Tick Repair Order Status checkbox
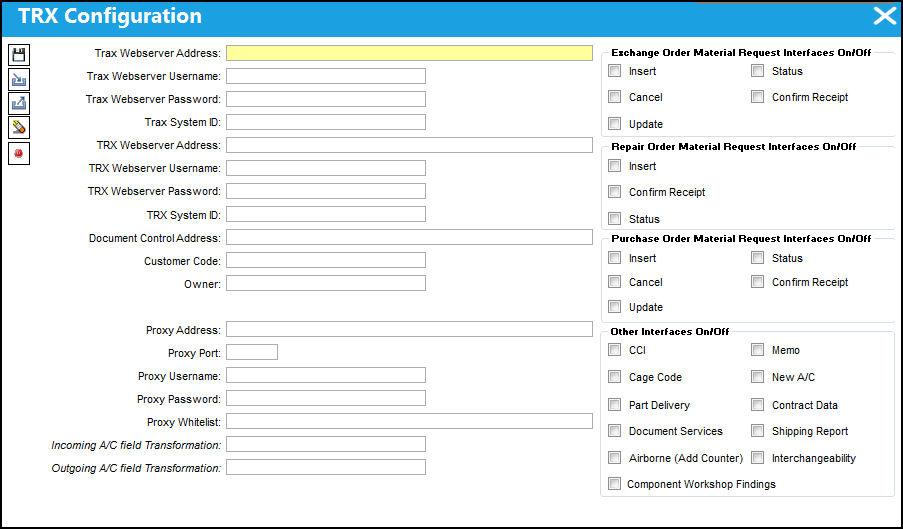This screenshot has height=529, width=903. coord(615,219)
